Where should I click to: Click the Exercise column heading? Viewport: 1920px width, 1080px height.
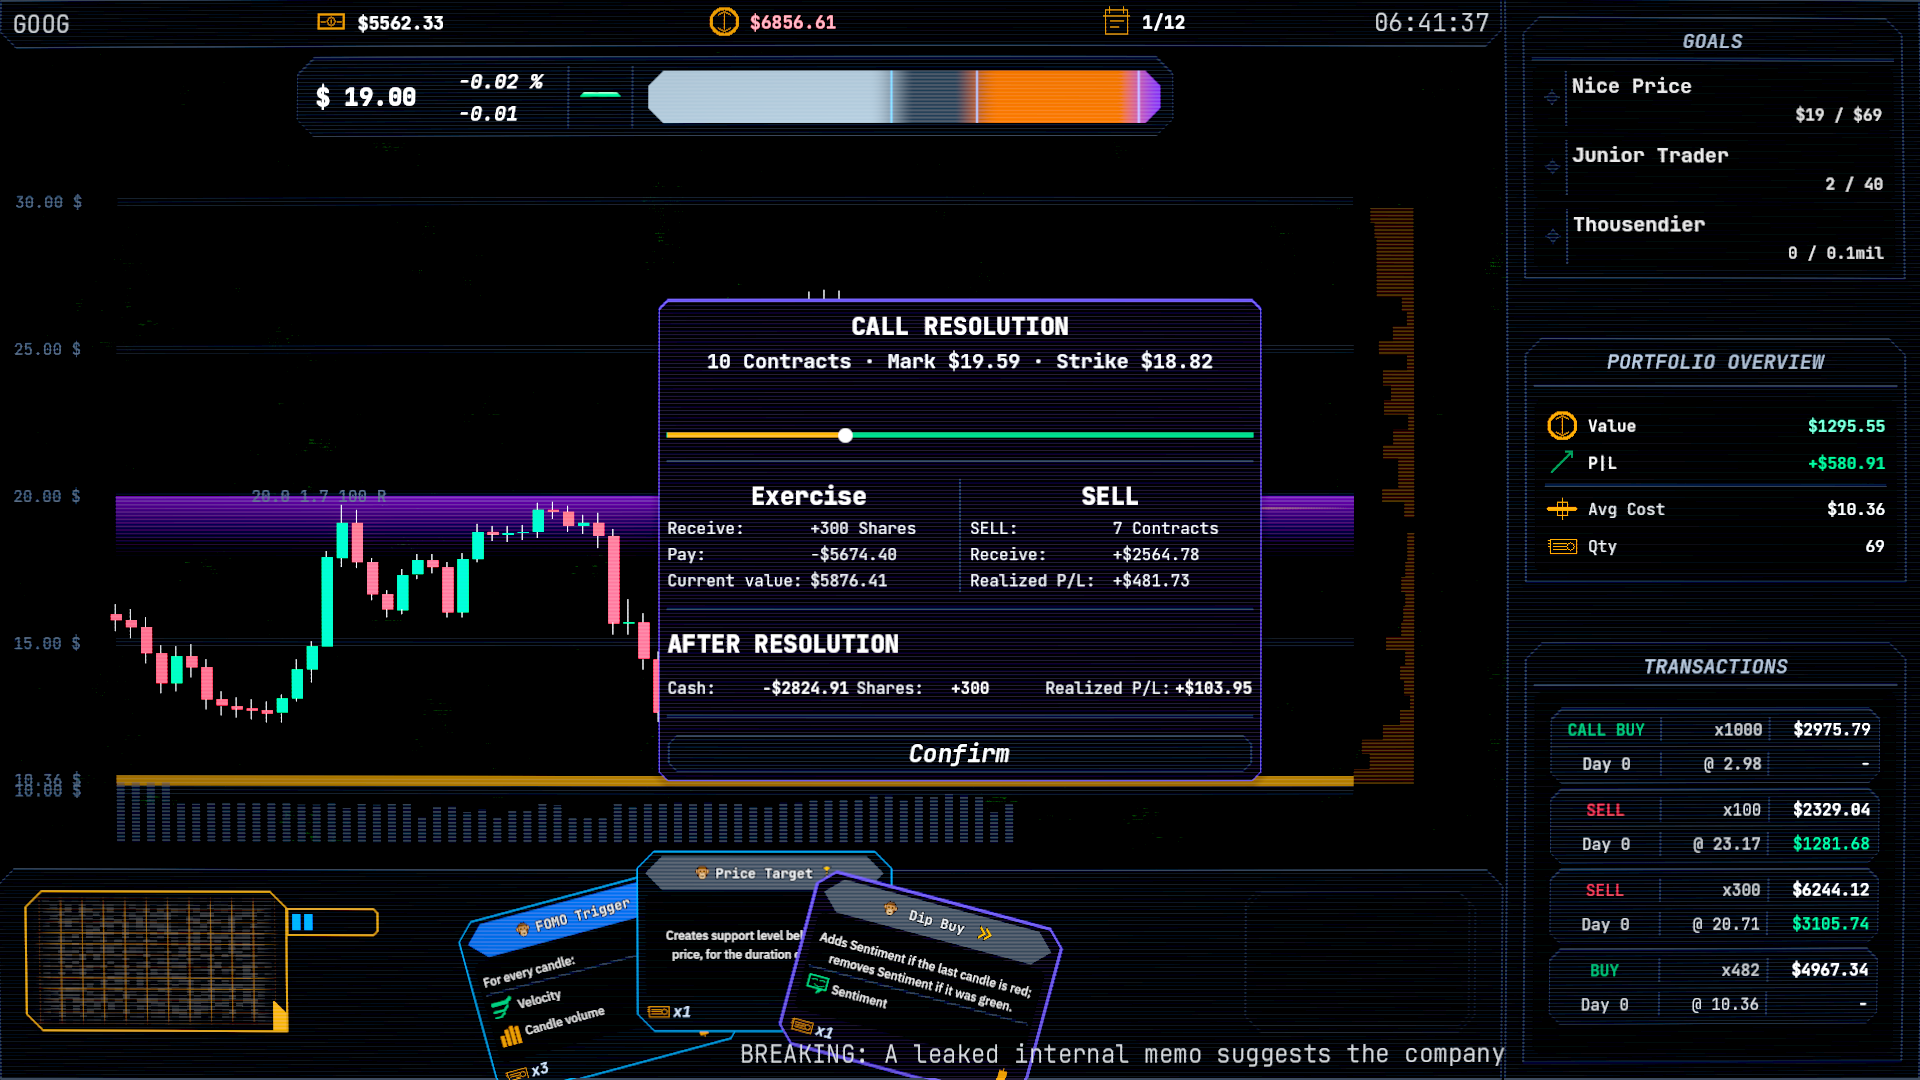(808, 496)
